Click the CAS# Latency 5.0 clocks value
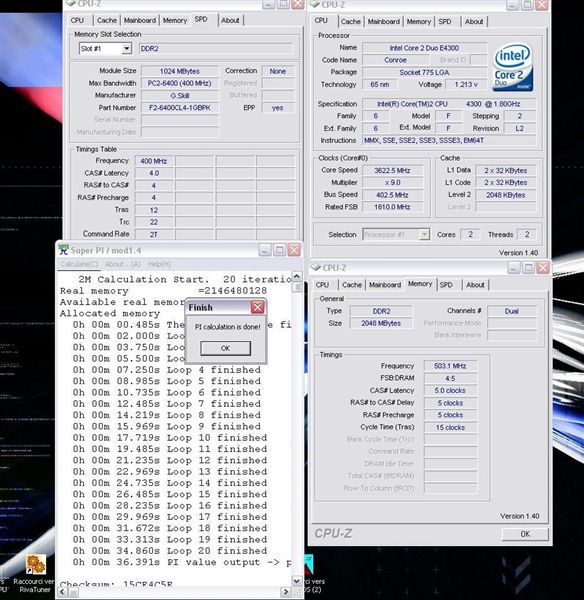The width and height of the screenshot is (584, 600). [x=450, y=390]
